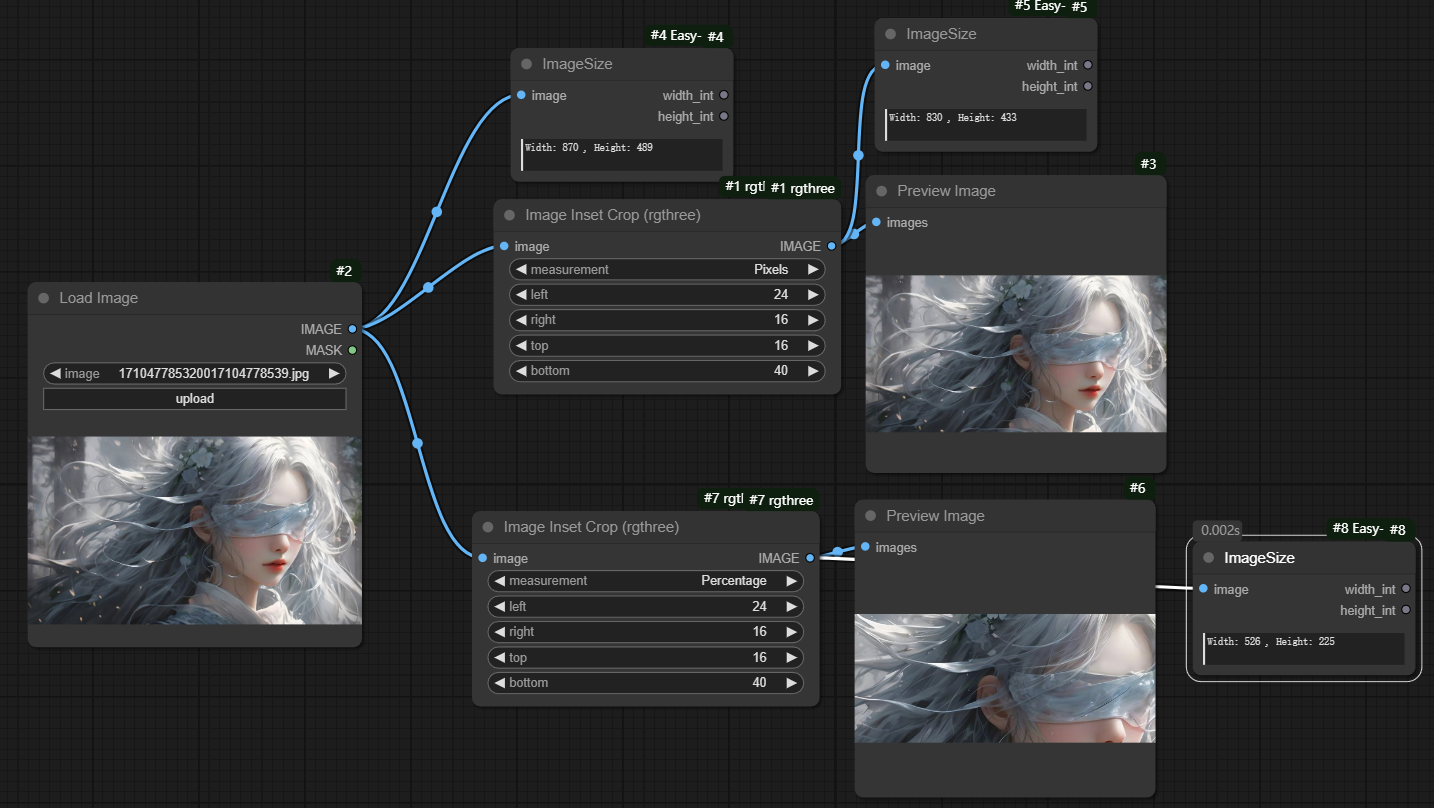Click the images input port on Preview Image #3
Viewport: 1434px width, 808px height.
(876, 222)
